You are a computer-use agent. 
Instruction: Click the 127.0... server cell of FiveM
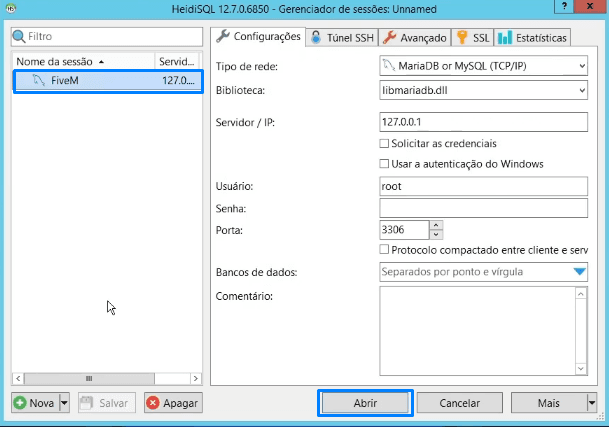click(x=179, y=81)
